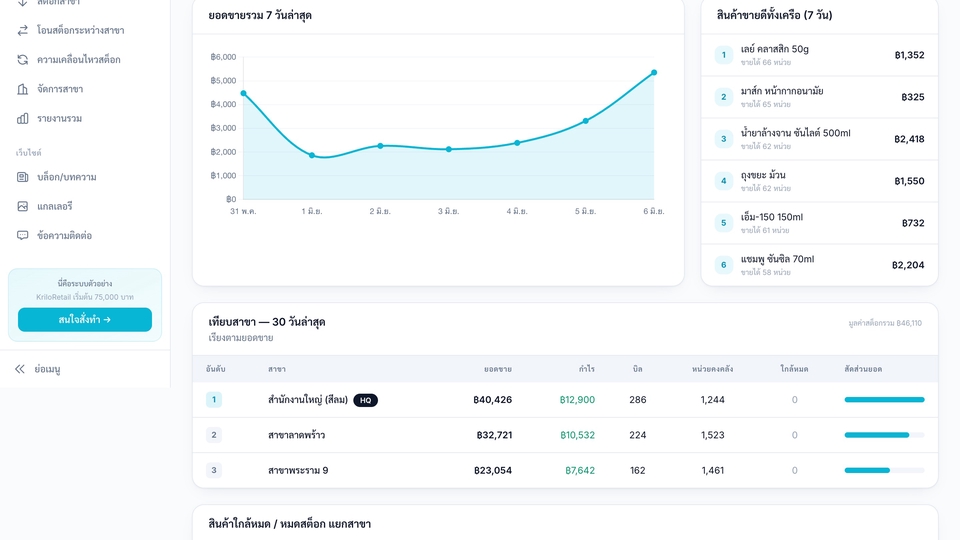960x540 pixels.
Task: Click the กำไร column header
Action: (x=587, y=369)
